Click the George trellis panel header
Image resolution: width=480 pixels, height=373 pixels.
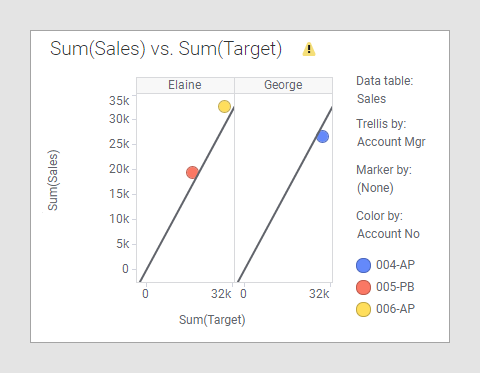coord(283,85)
